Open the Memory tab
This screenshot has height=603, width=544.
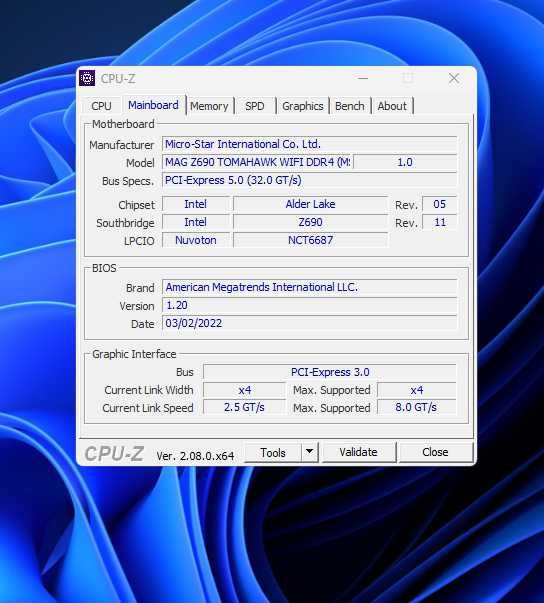[209, 106]
